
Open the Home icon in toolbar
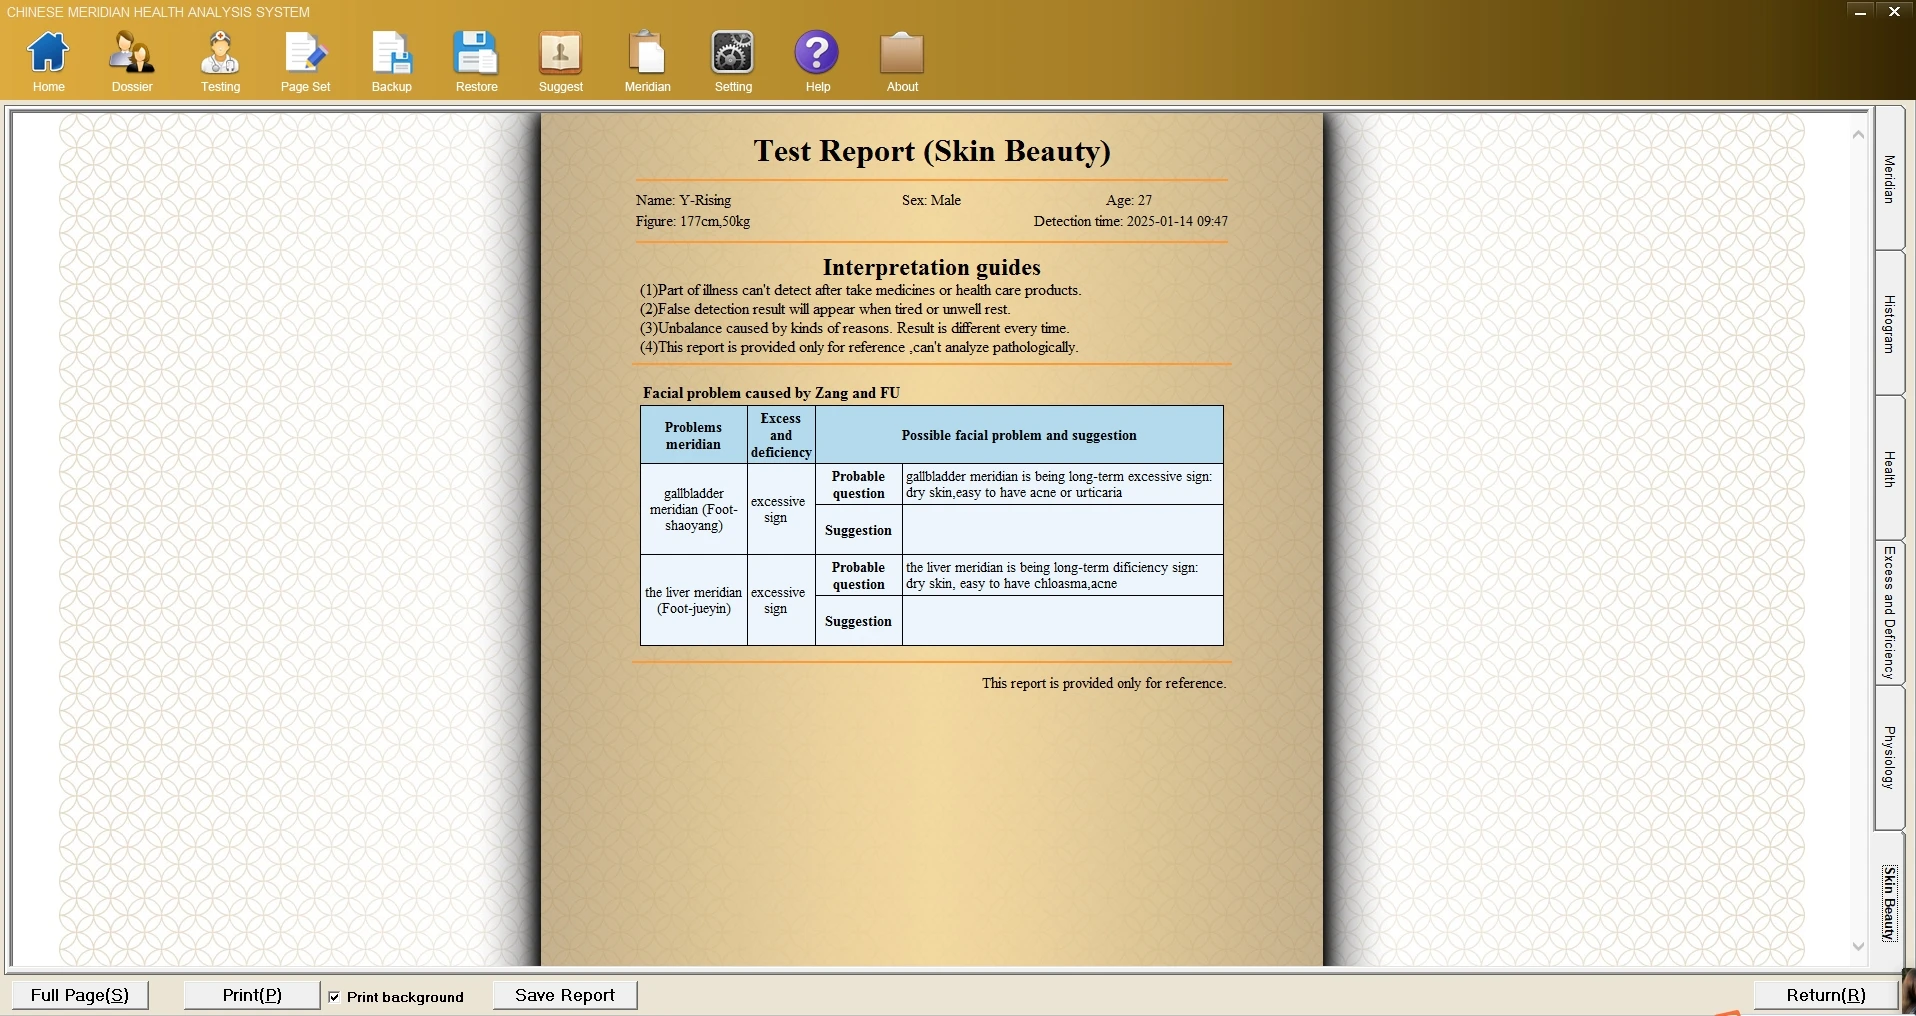pyautogui.click(x=48, y=55)
